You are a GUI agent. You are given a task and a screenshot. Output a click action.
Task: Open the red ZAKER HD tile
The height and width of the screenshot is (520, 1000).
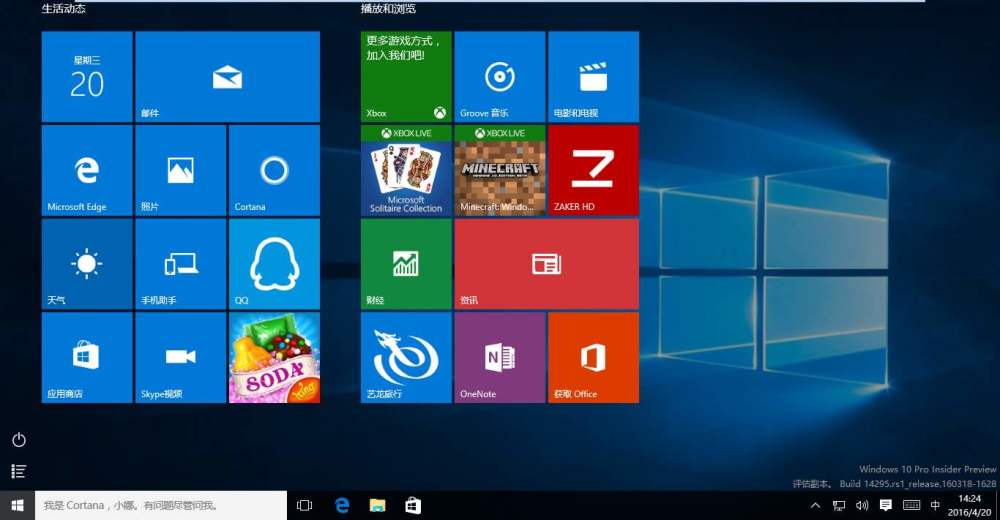point(594,170)
